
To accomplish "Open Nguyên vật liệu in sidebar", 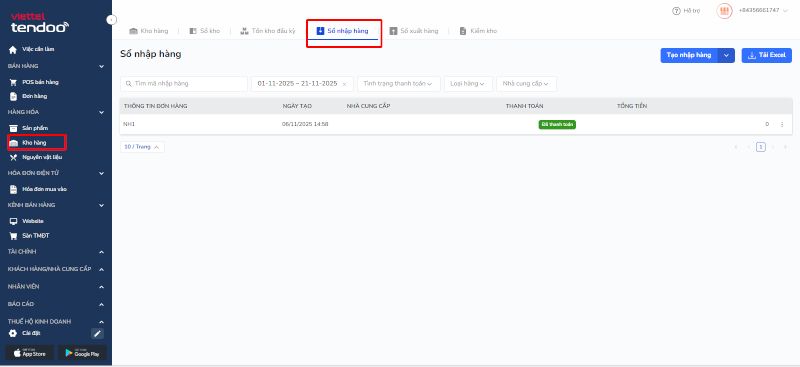I will pos(36,158).
